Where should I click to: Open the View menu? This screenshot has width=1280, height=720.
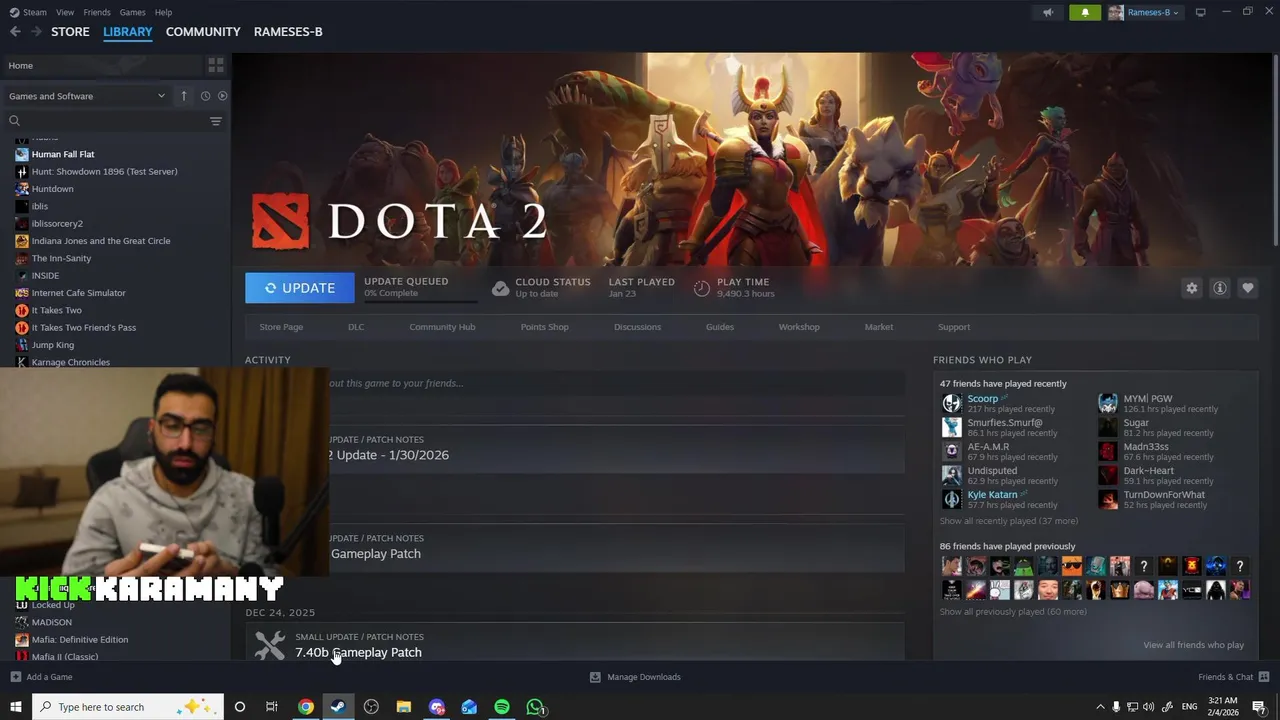(65, 12)
